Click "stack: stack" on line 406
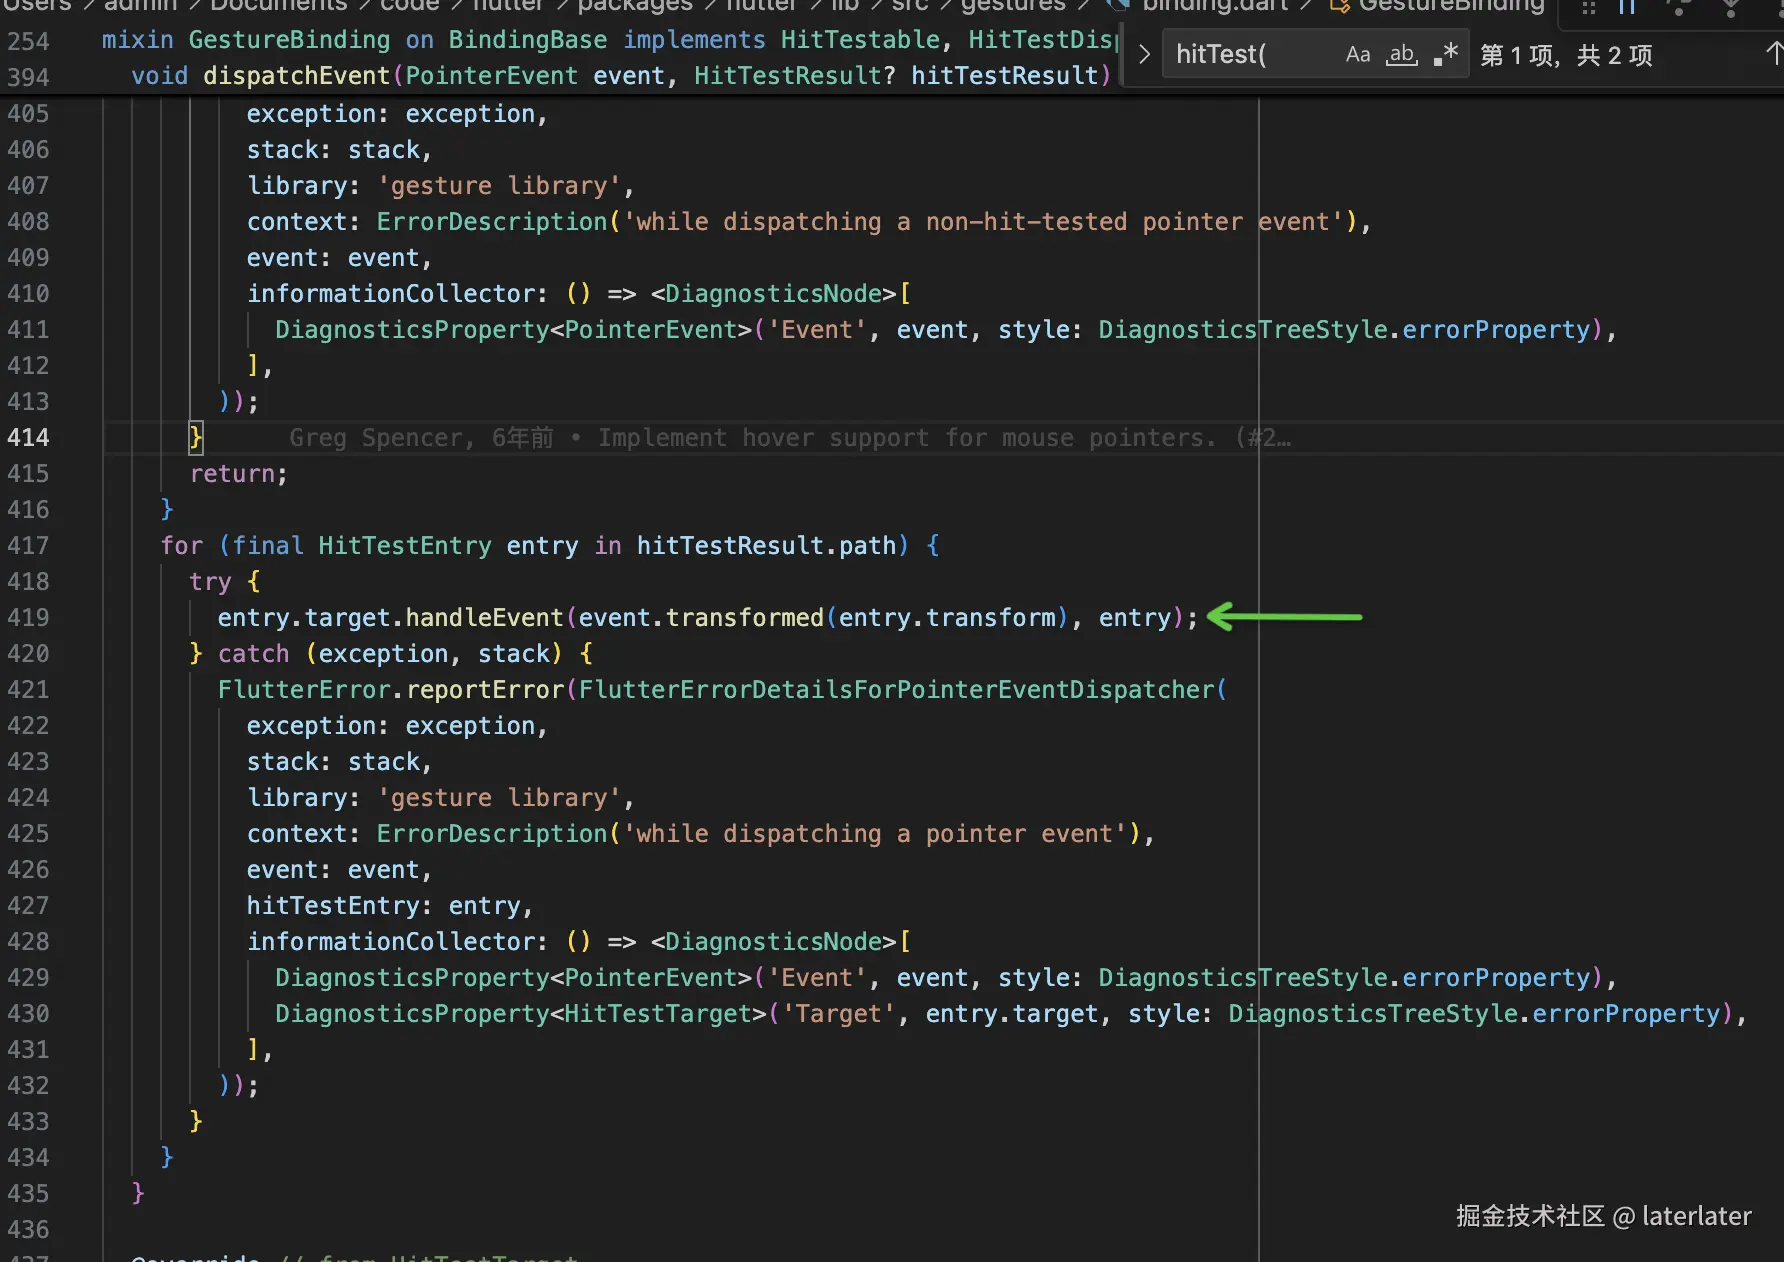Image resolution: width=1784 pixels, height=1262 pixels. tap(333, 150)
